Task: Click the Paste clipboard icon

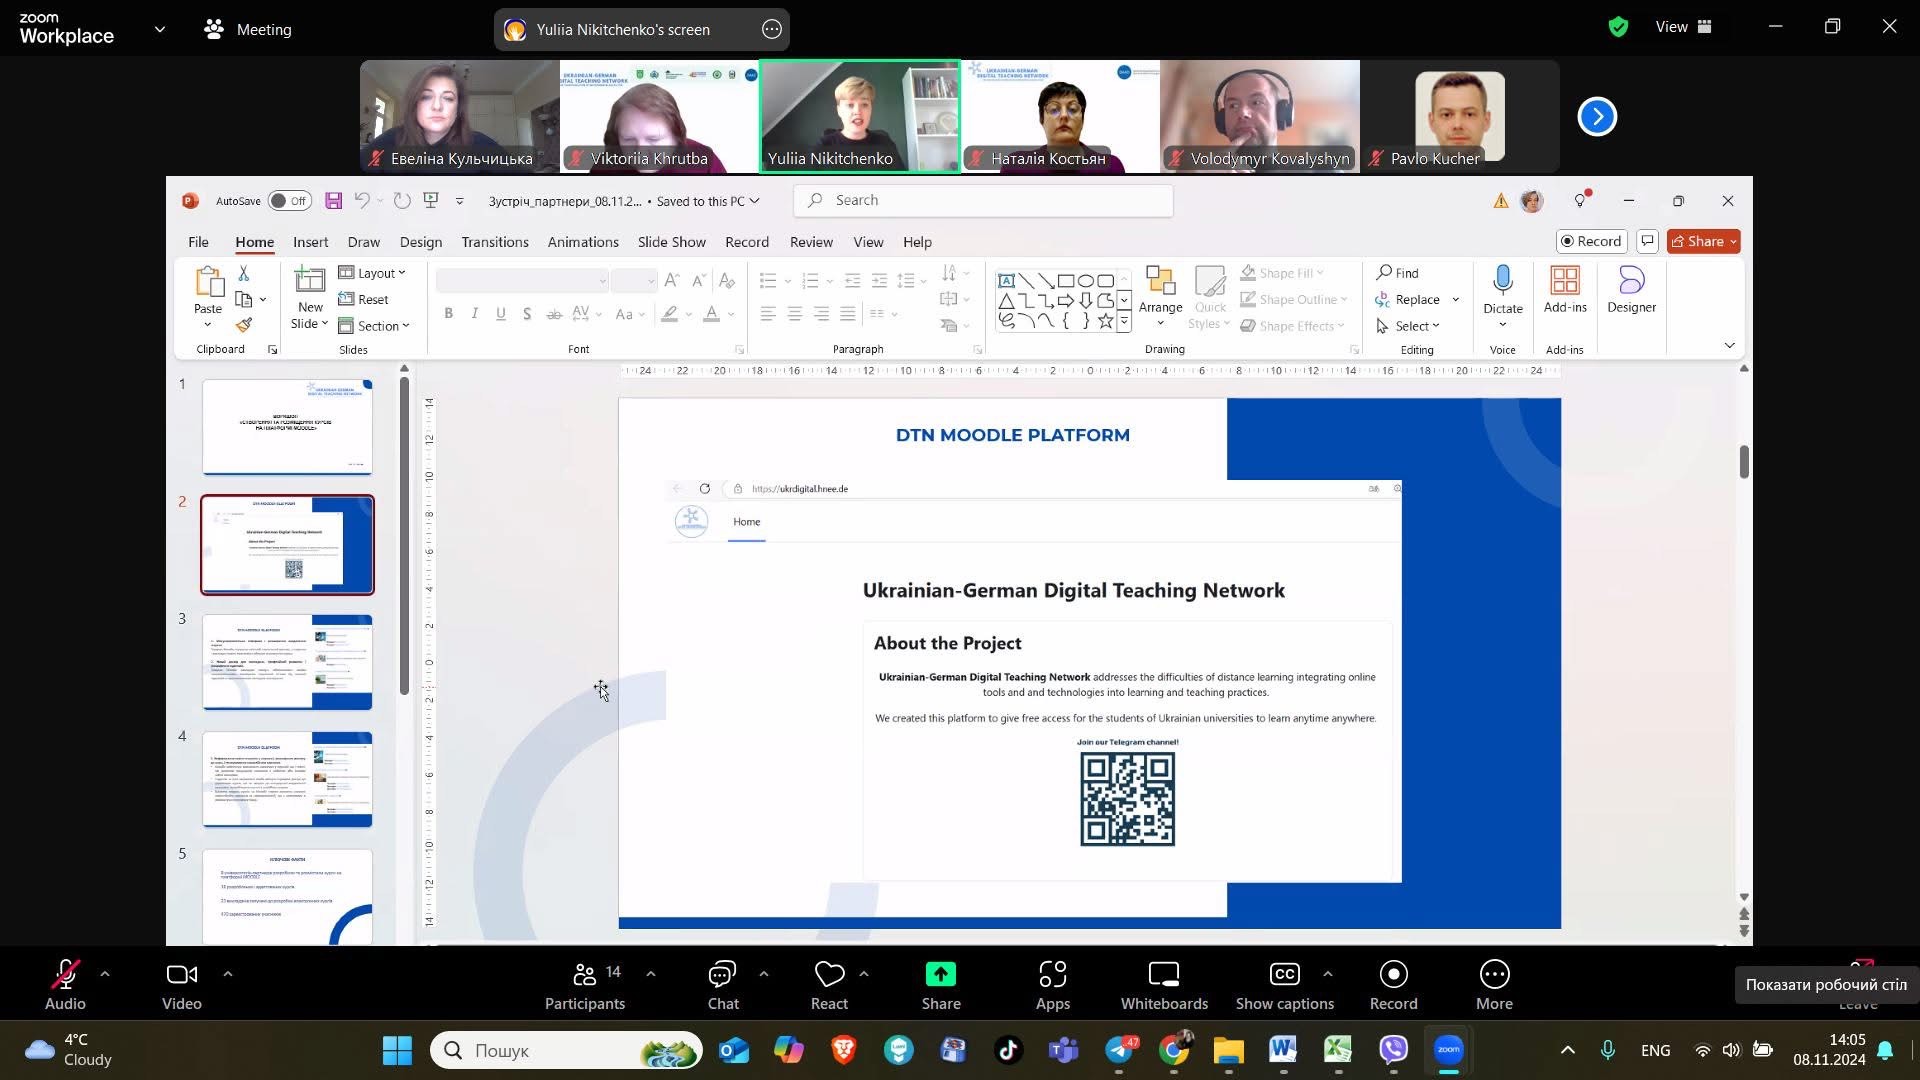Action: point(208,283)
